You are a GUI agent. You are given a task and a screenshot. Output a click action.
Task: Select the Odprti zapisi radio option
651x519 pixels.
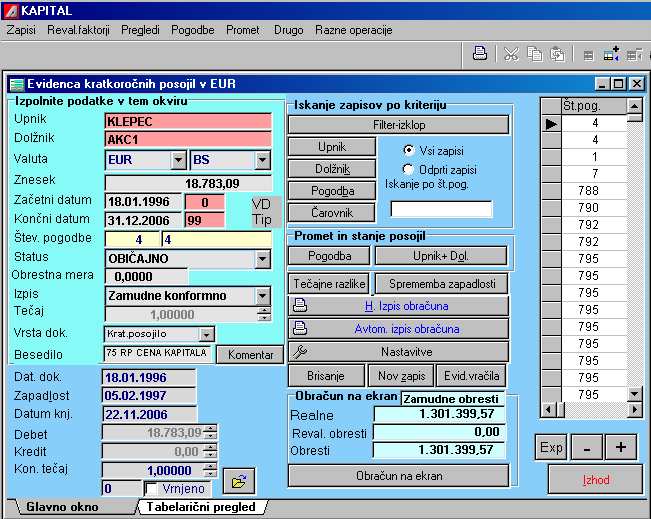click(408, 170)
